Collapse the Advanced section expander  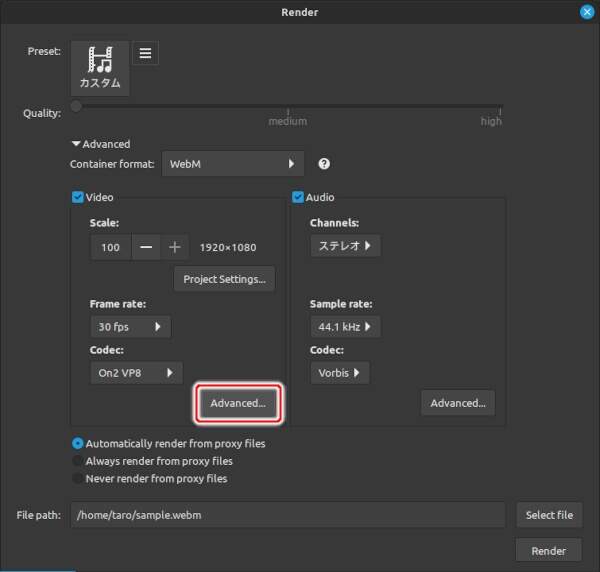pos(76,144)
